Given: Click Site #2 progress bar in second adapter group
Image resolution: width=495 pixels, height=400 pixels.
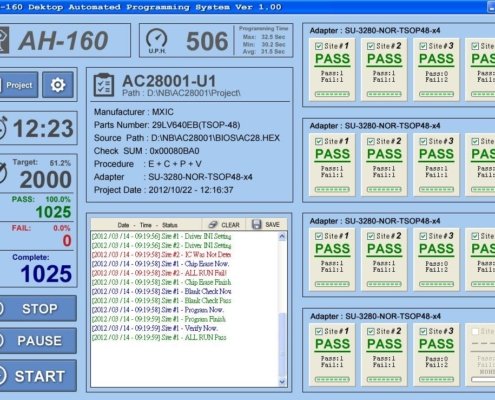Looking at the screenshot, I should pyautogui.click(x=384, y=190).
